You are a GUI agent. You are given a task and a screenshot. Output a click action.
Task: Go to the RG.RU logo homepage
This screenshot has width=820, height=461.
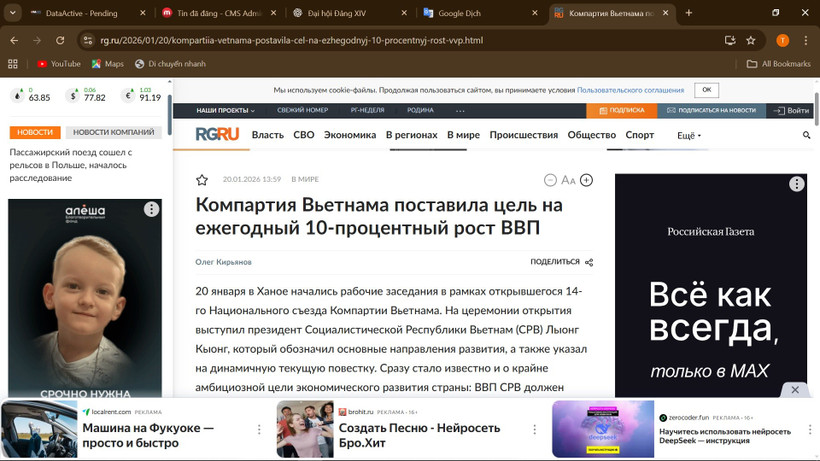pos(217,134)
